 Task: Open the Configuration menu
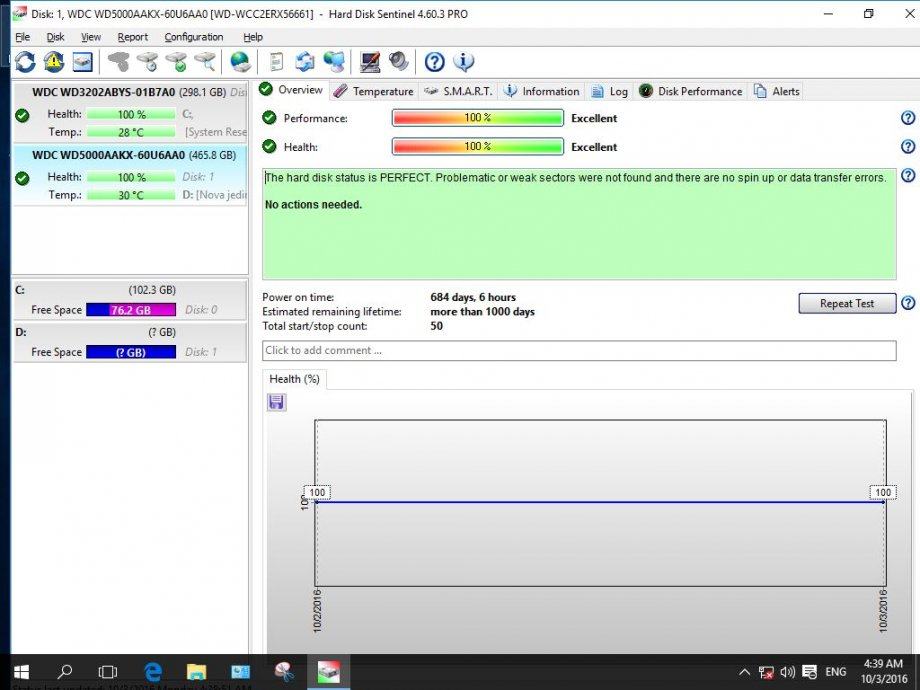tap(194, 37)
